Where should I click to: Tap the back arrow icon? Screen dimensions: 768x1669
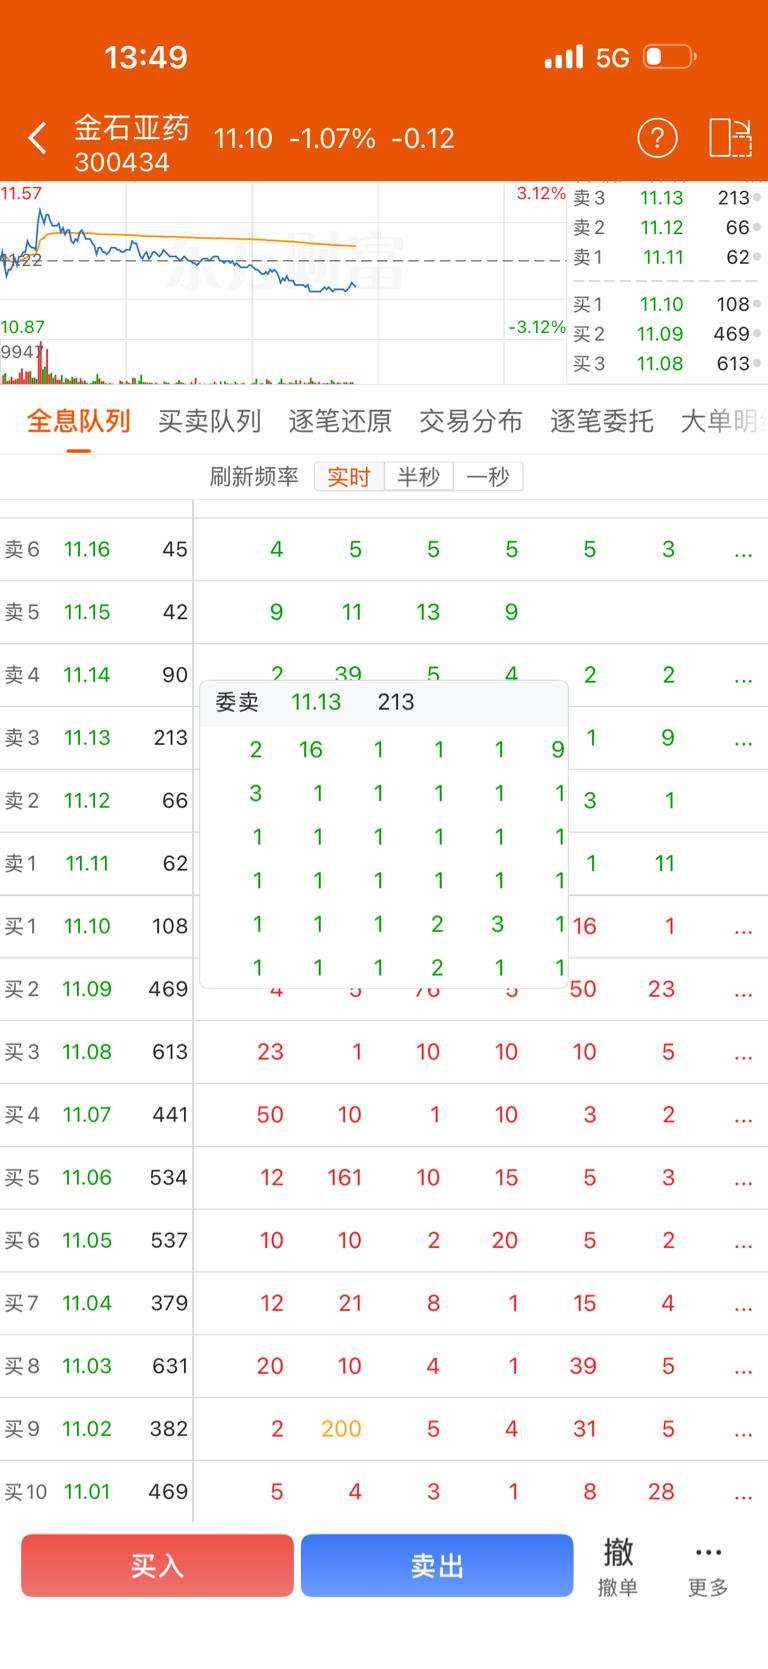[38, 138]
